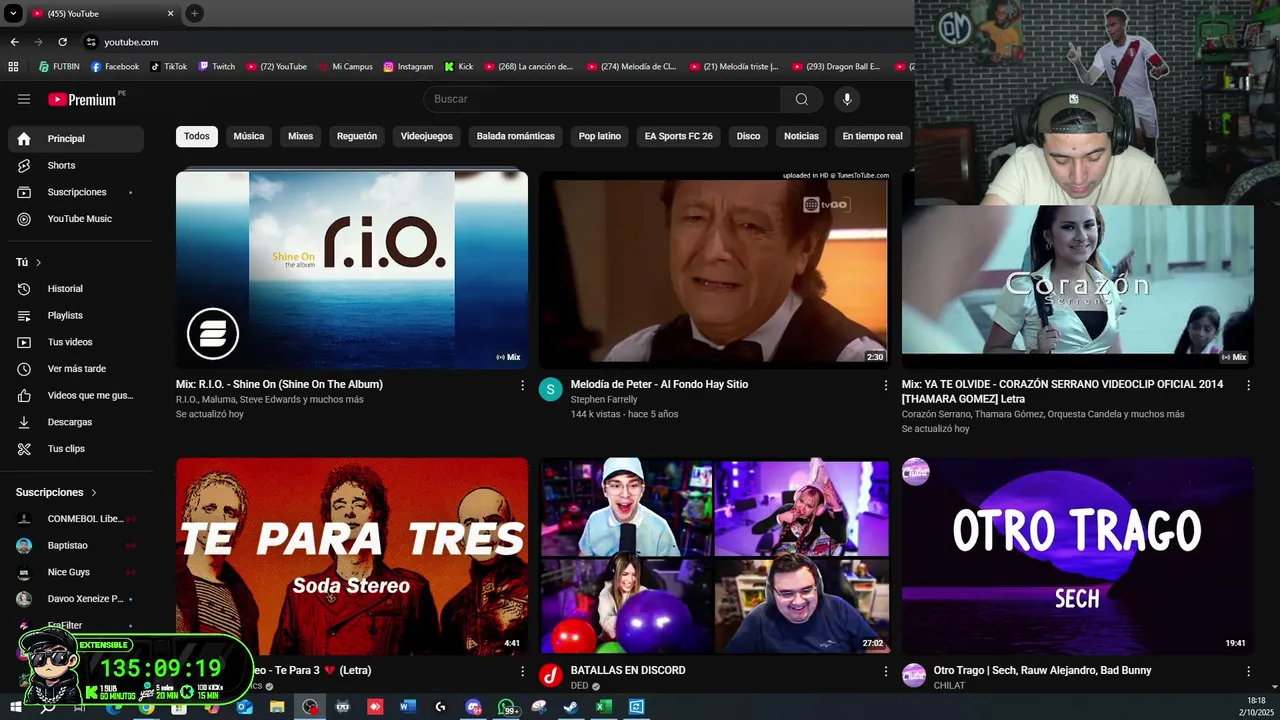Open more options for Melodía de Peter video
The image size is (1280, 720).
coord(885,385)
